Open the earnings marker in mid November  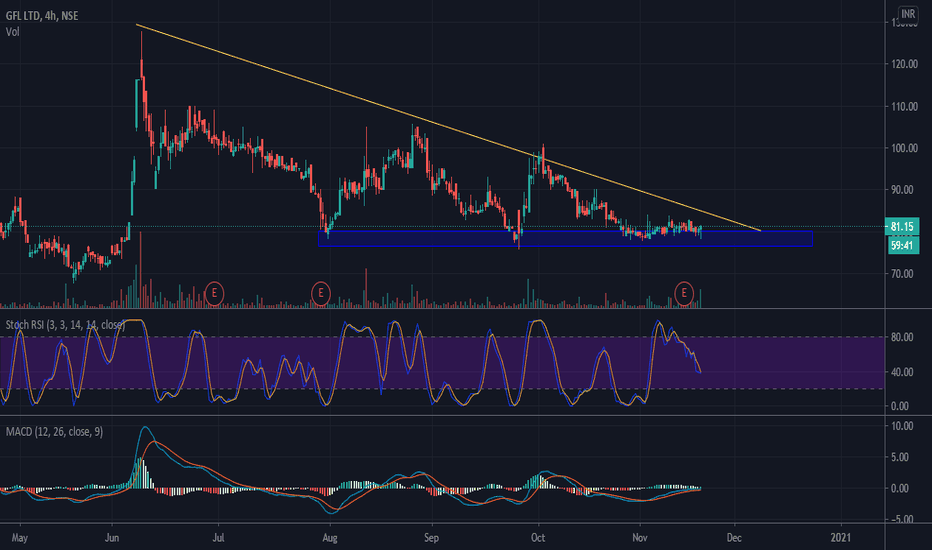(684, 293)
